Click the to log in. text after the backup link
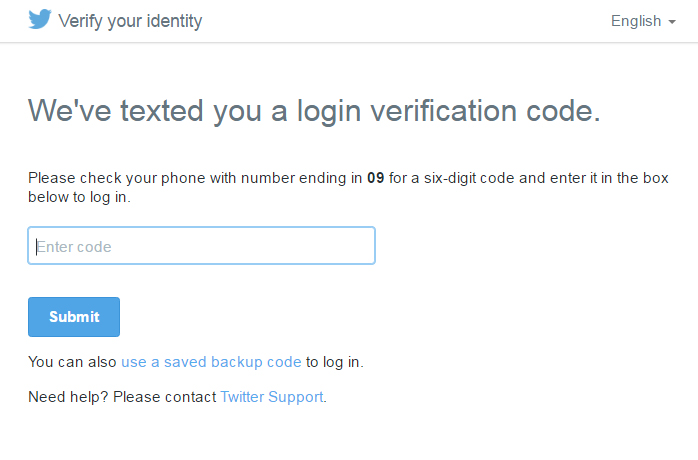Viewport: 698px width, 460px height. [335, 362]
